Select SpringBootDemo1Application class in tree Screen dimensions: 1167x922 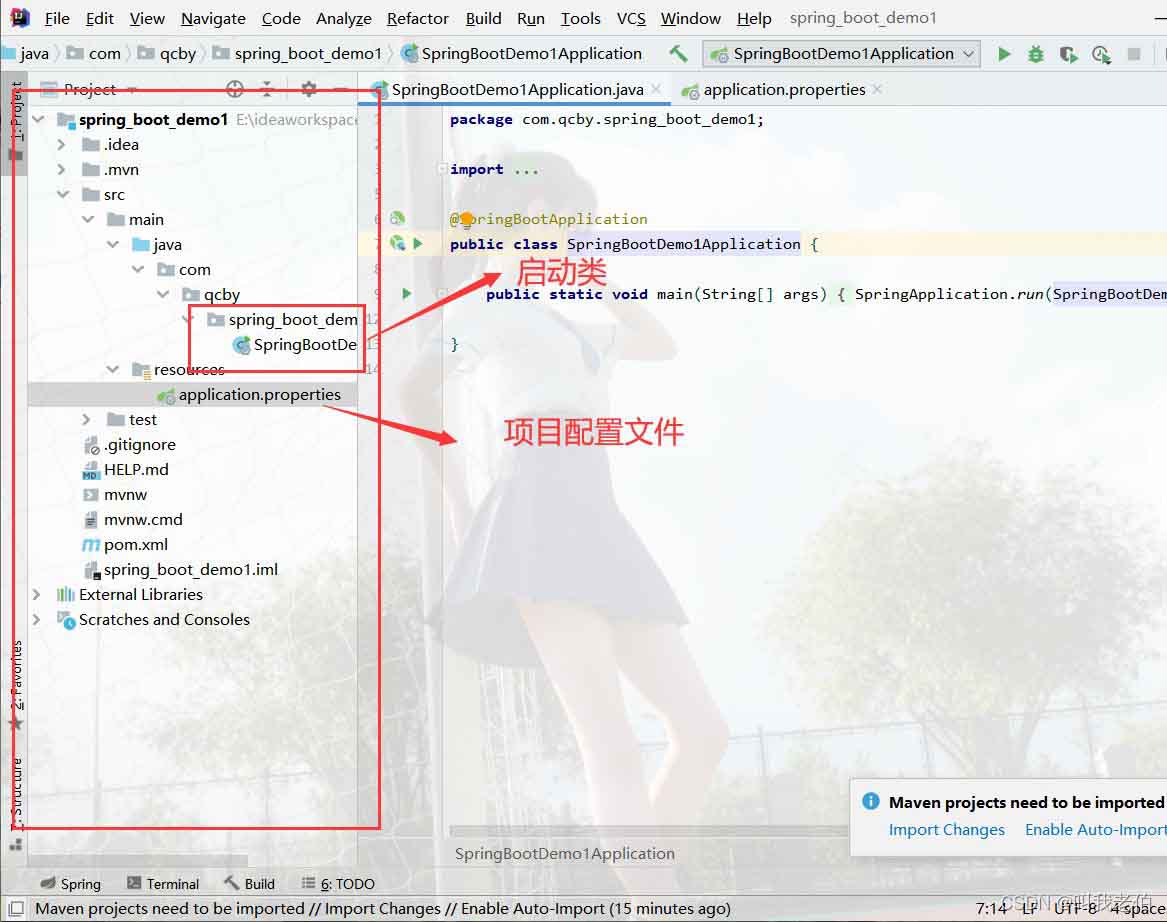295,345
